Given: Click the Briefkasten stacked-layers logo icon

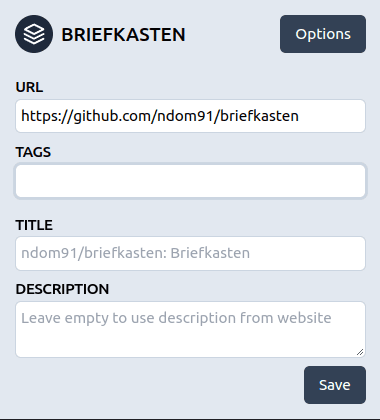Looking at the screenshot, I should 34,34.
